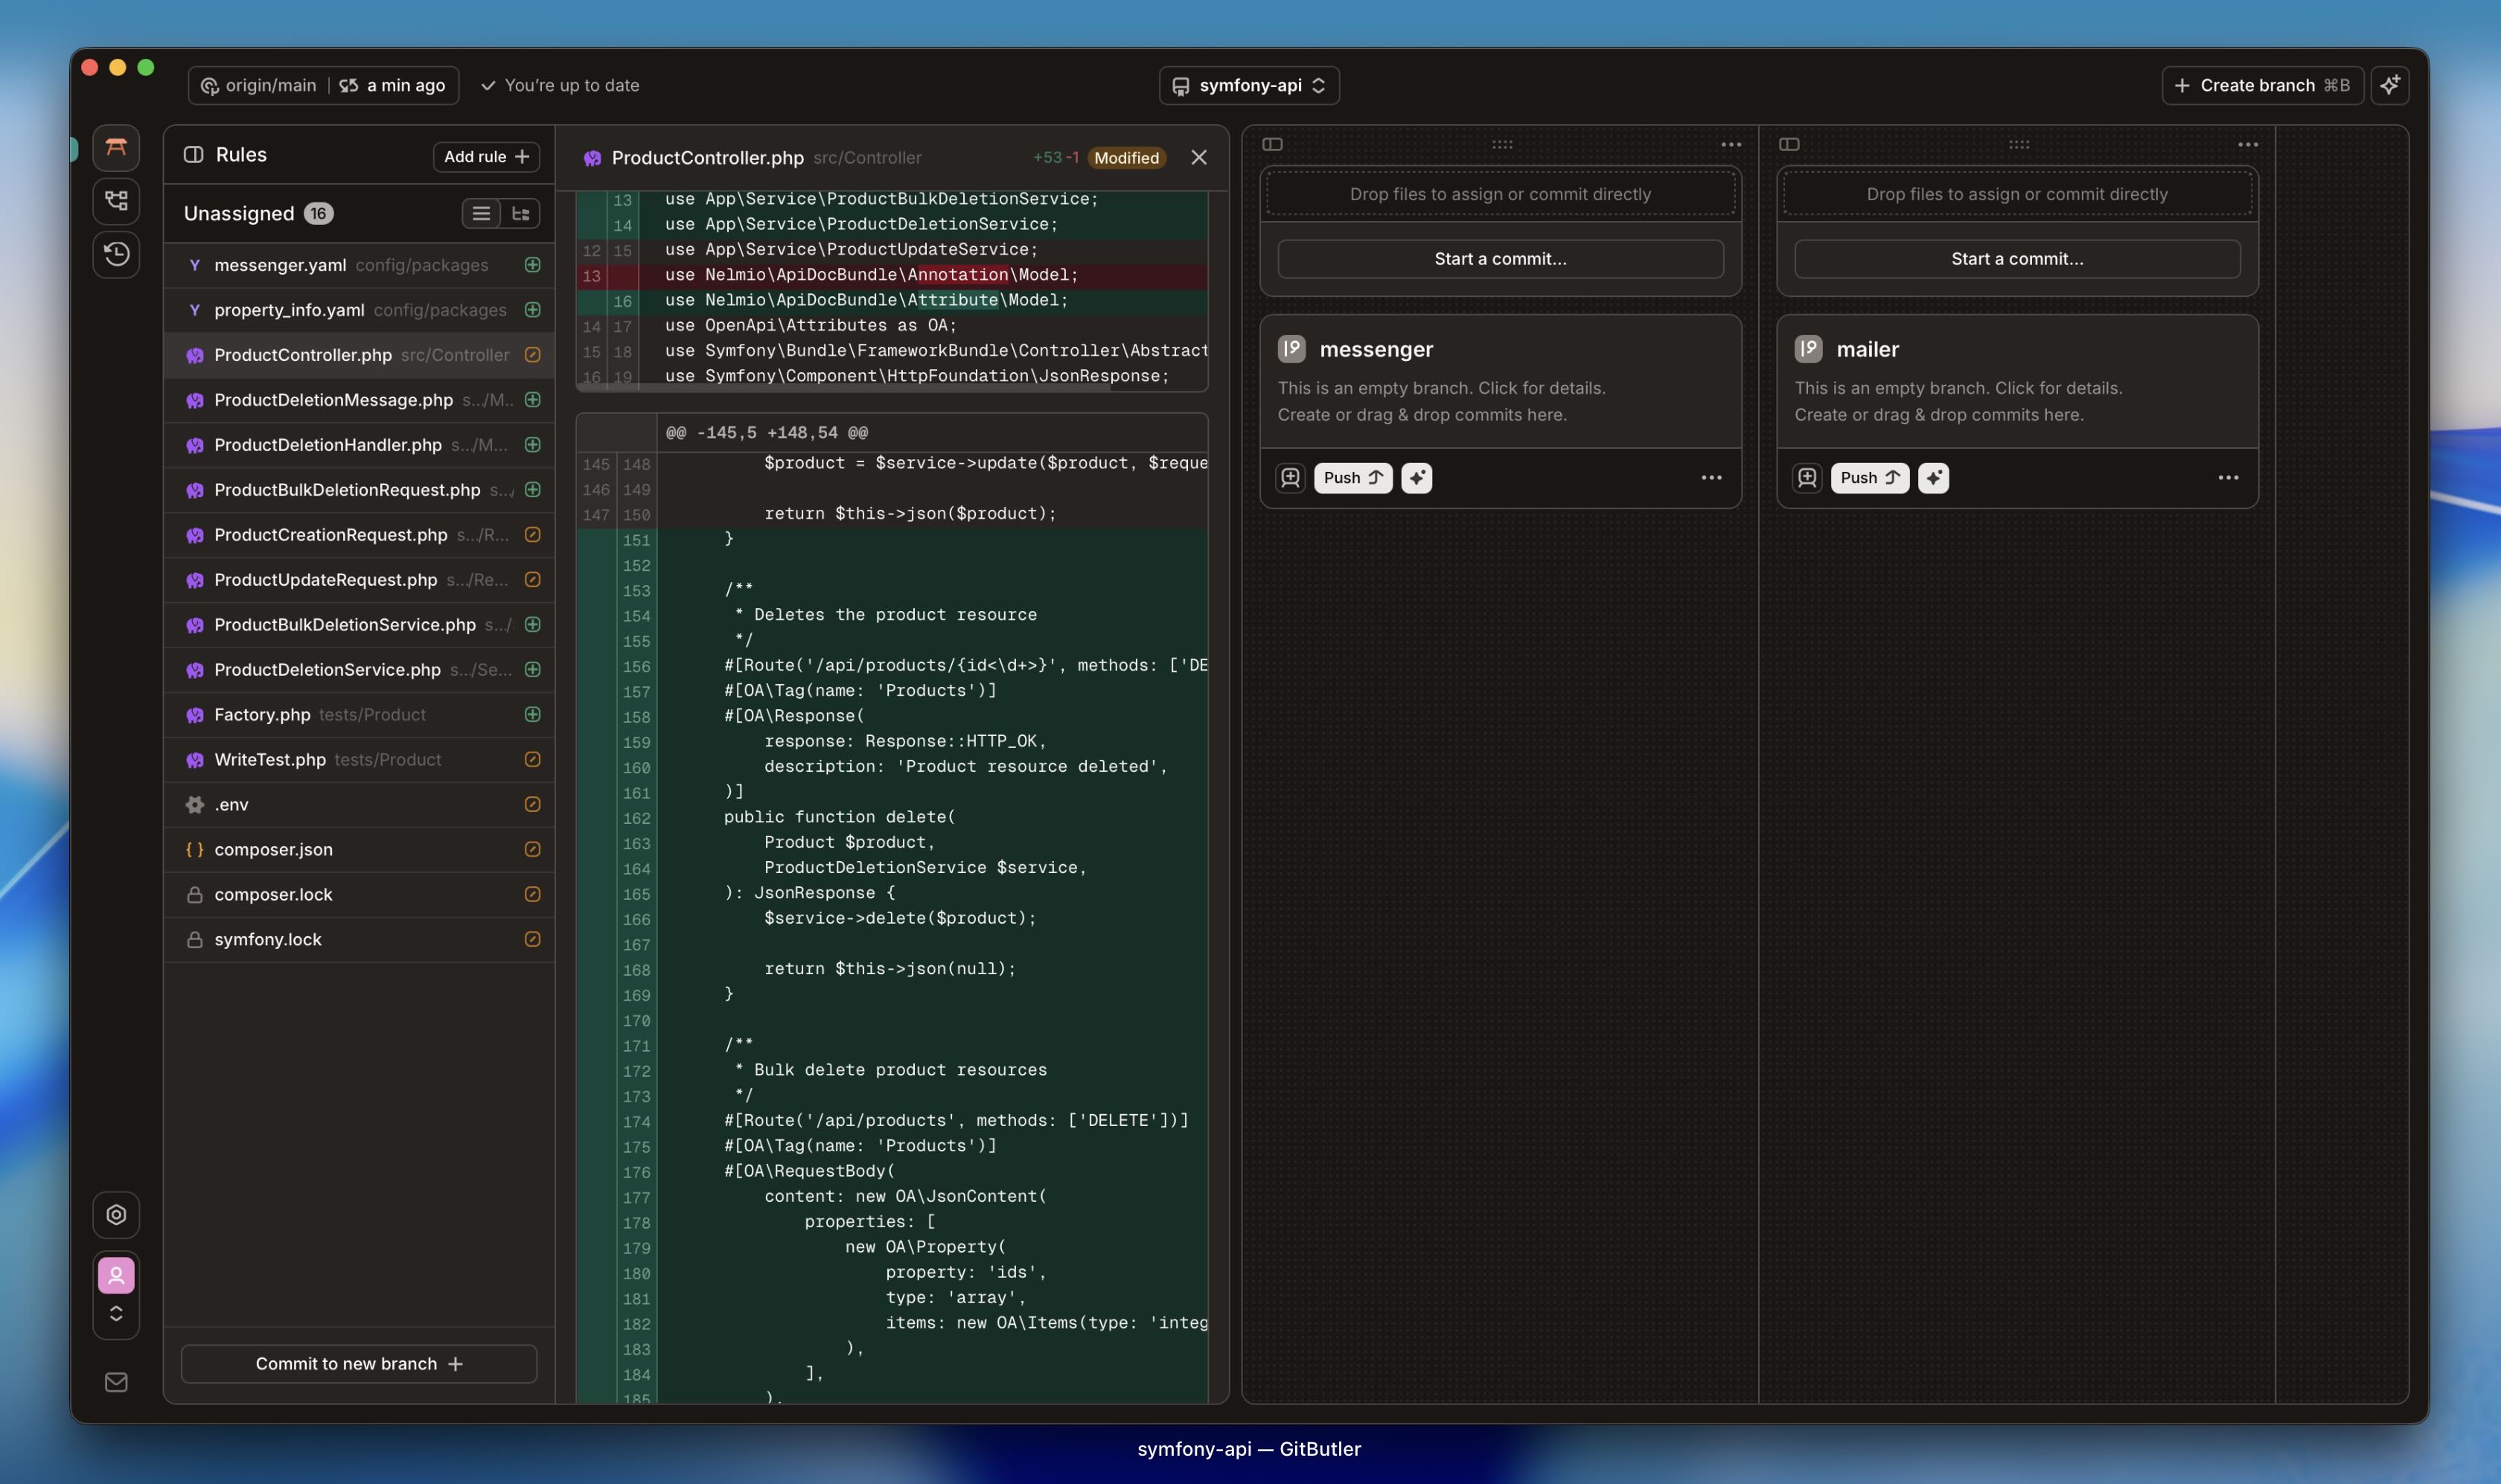This screenshot has height=1484, width=2501.
Task: Open the mailer lane header more options
Action: pos(2247,145)
